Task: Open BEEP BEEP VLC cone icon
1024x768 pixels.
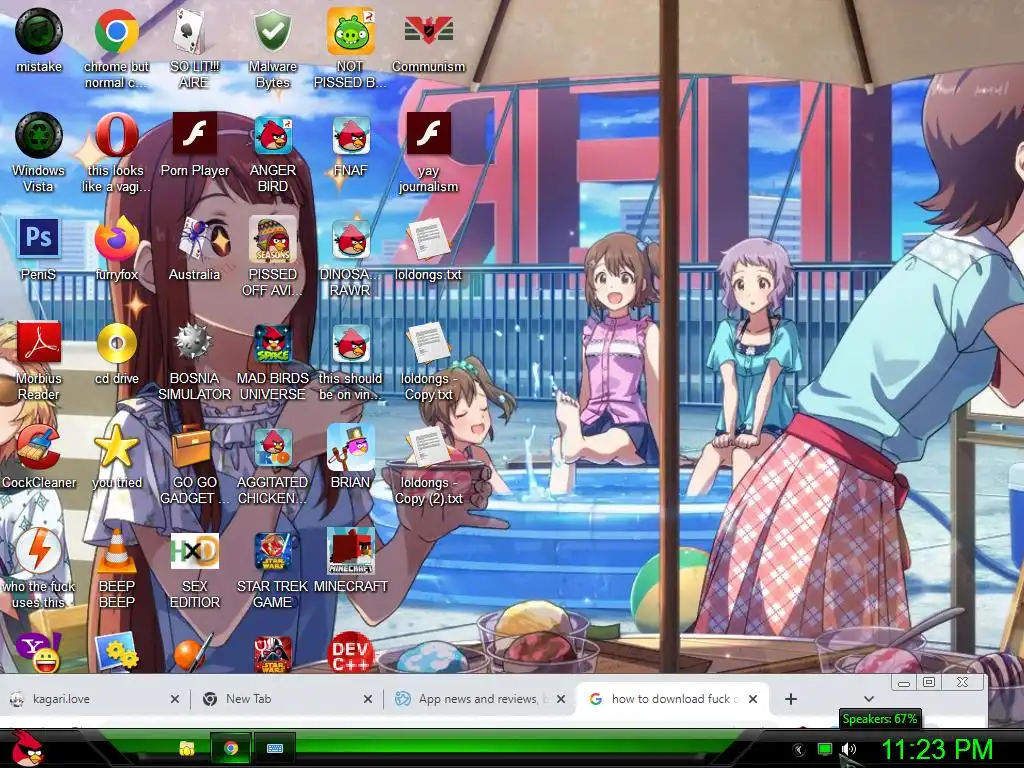Action: tap(116, 568)
